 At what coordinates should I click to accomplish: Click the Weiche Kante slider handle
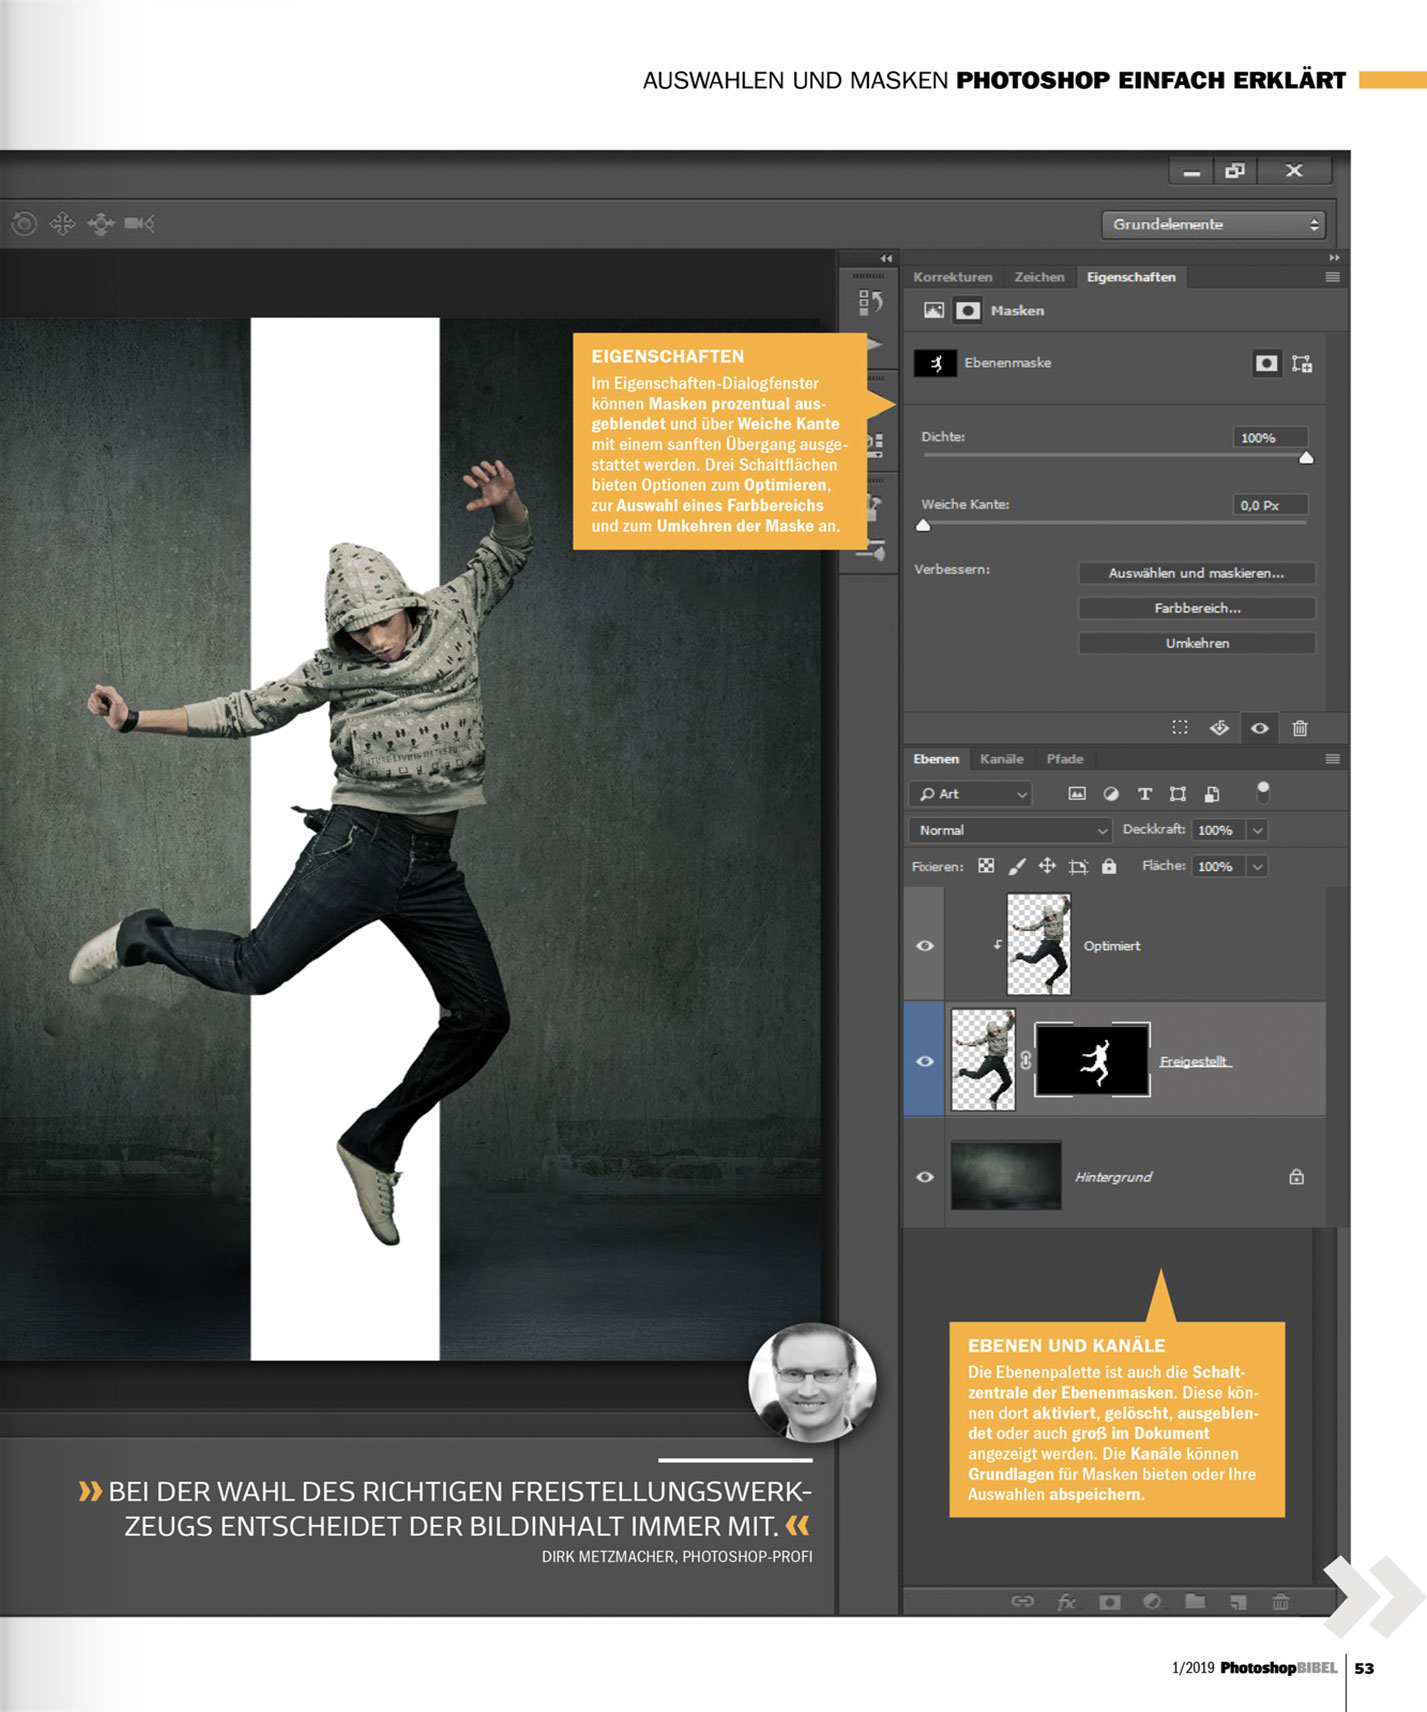(x=924, y=525)
